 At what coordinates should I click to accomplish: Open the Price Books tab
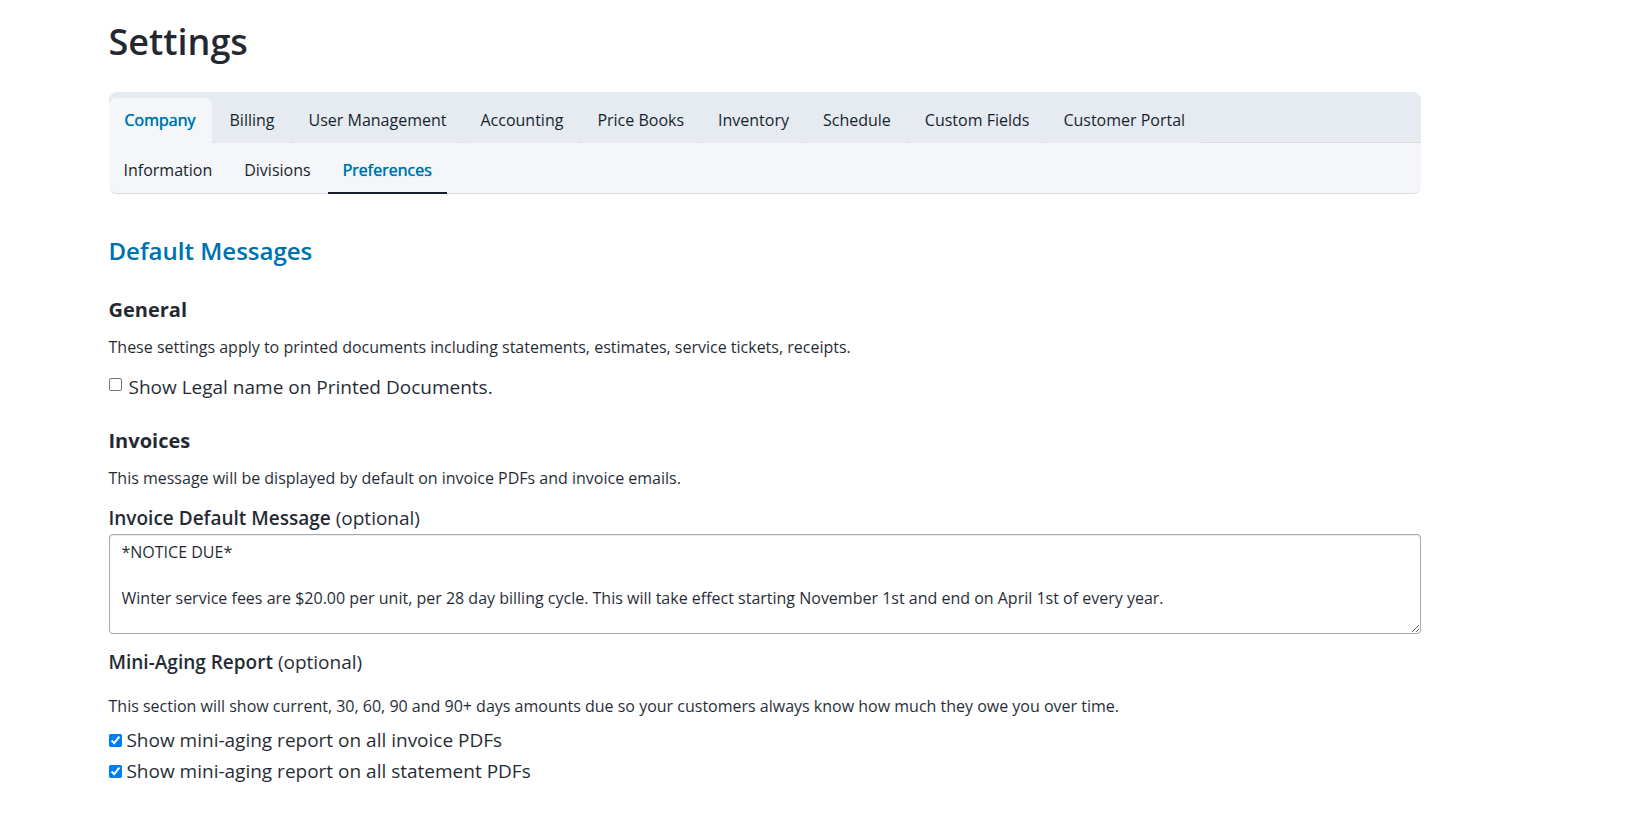click(x=640, y=120)
